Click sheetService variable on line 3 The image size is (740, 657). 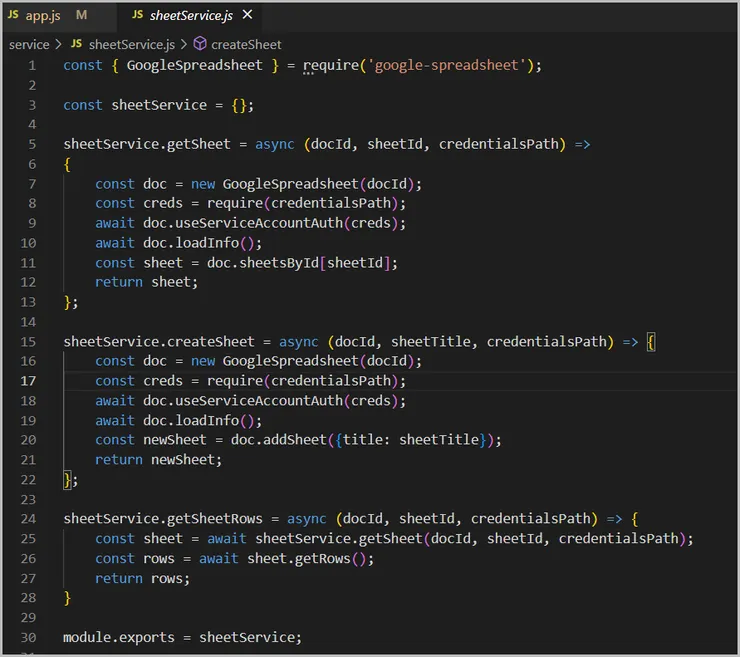(159, 105)
